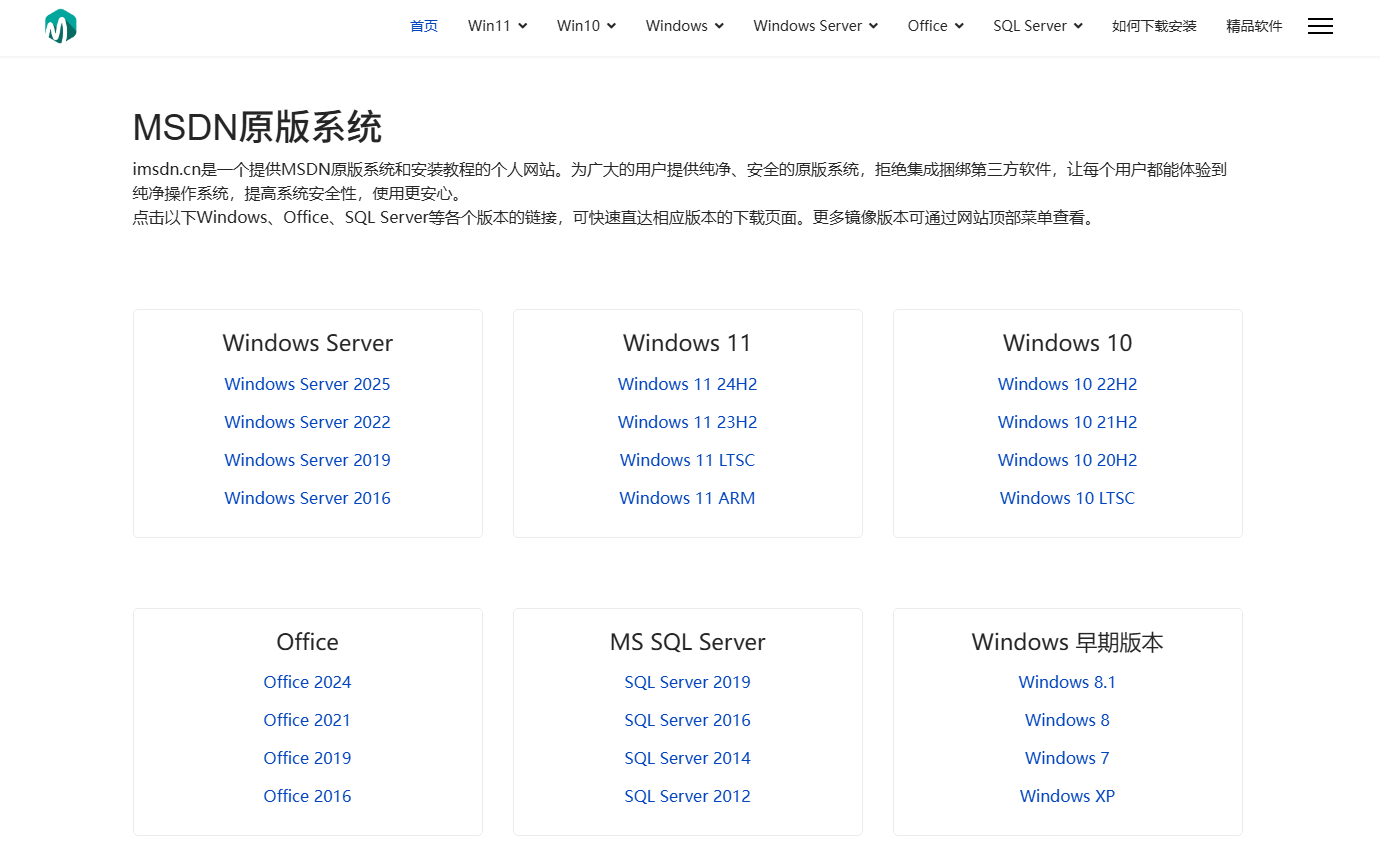Open the Windows XP link

[x=1067, y=796]
